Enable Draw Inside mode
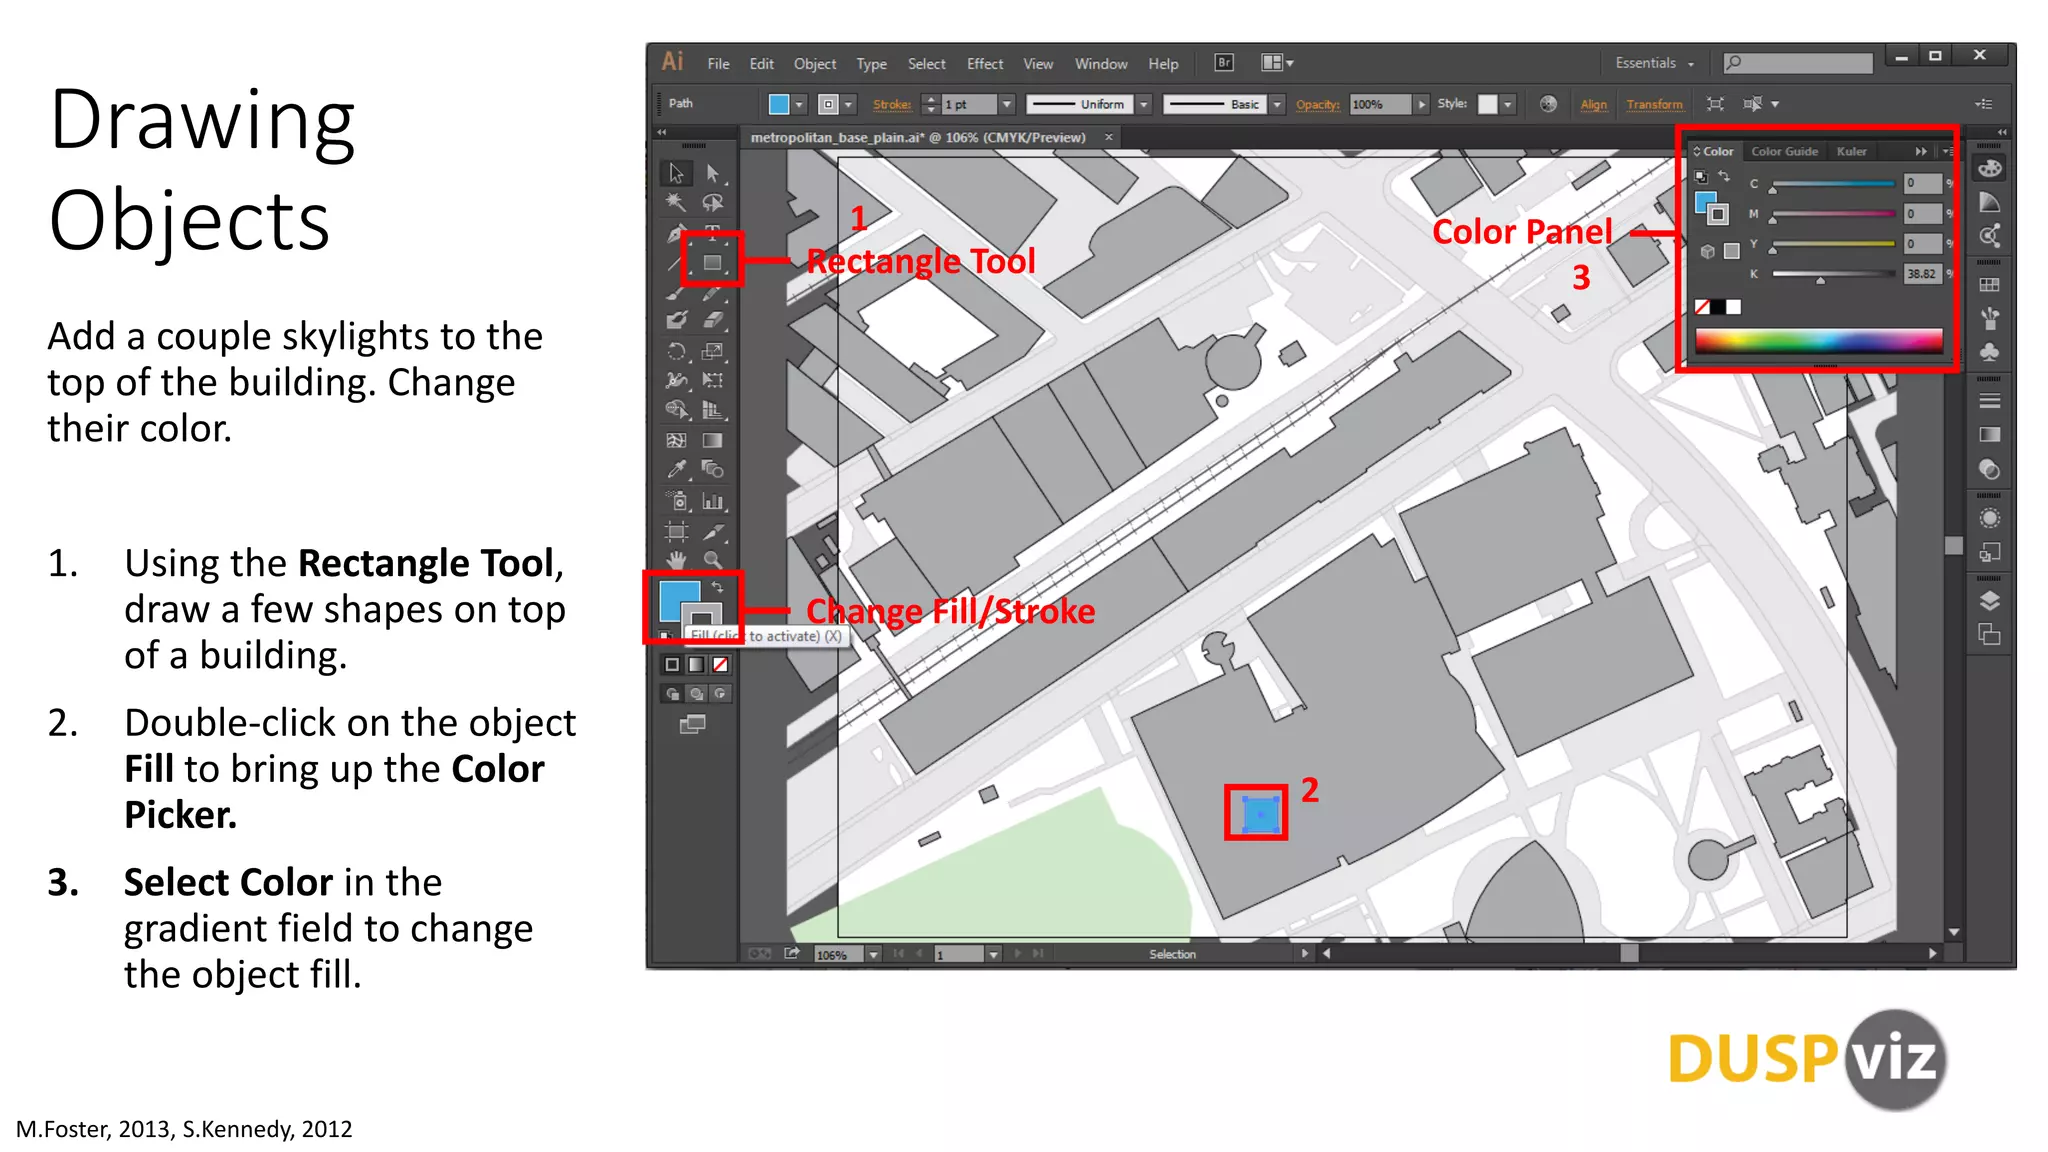2048x1152 pixels. click(720, 694)
